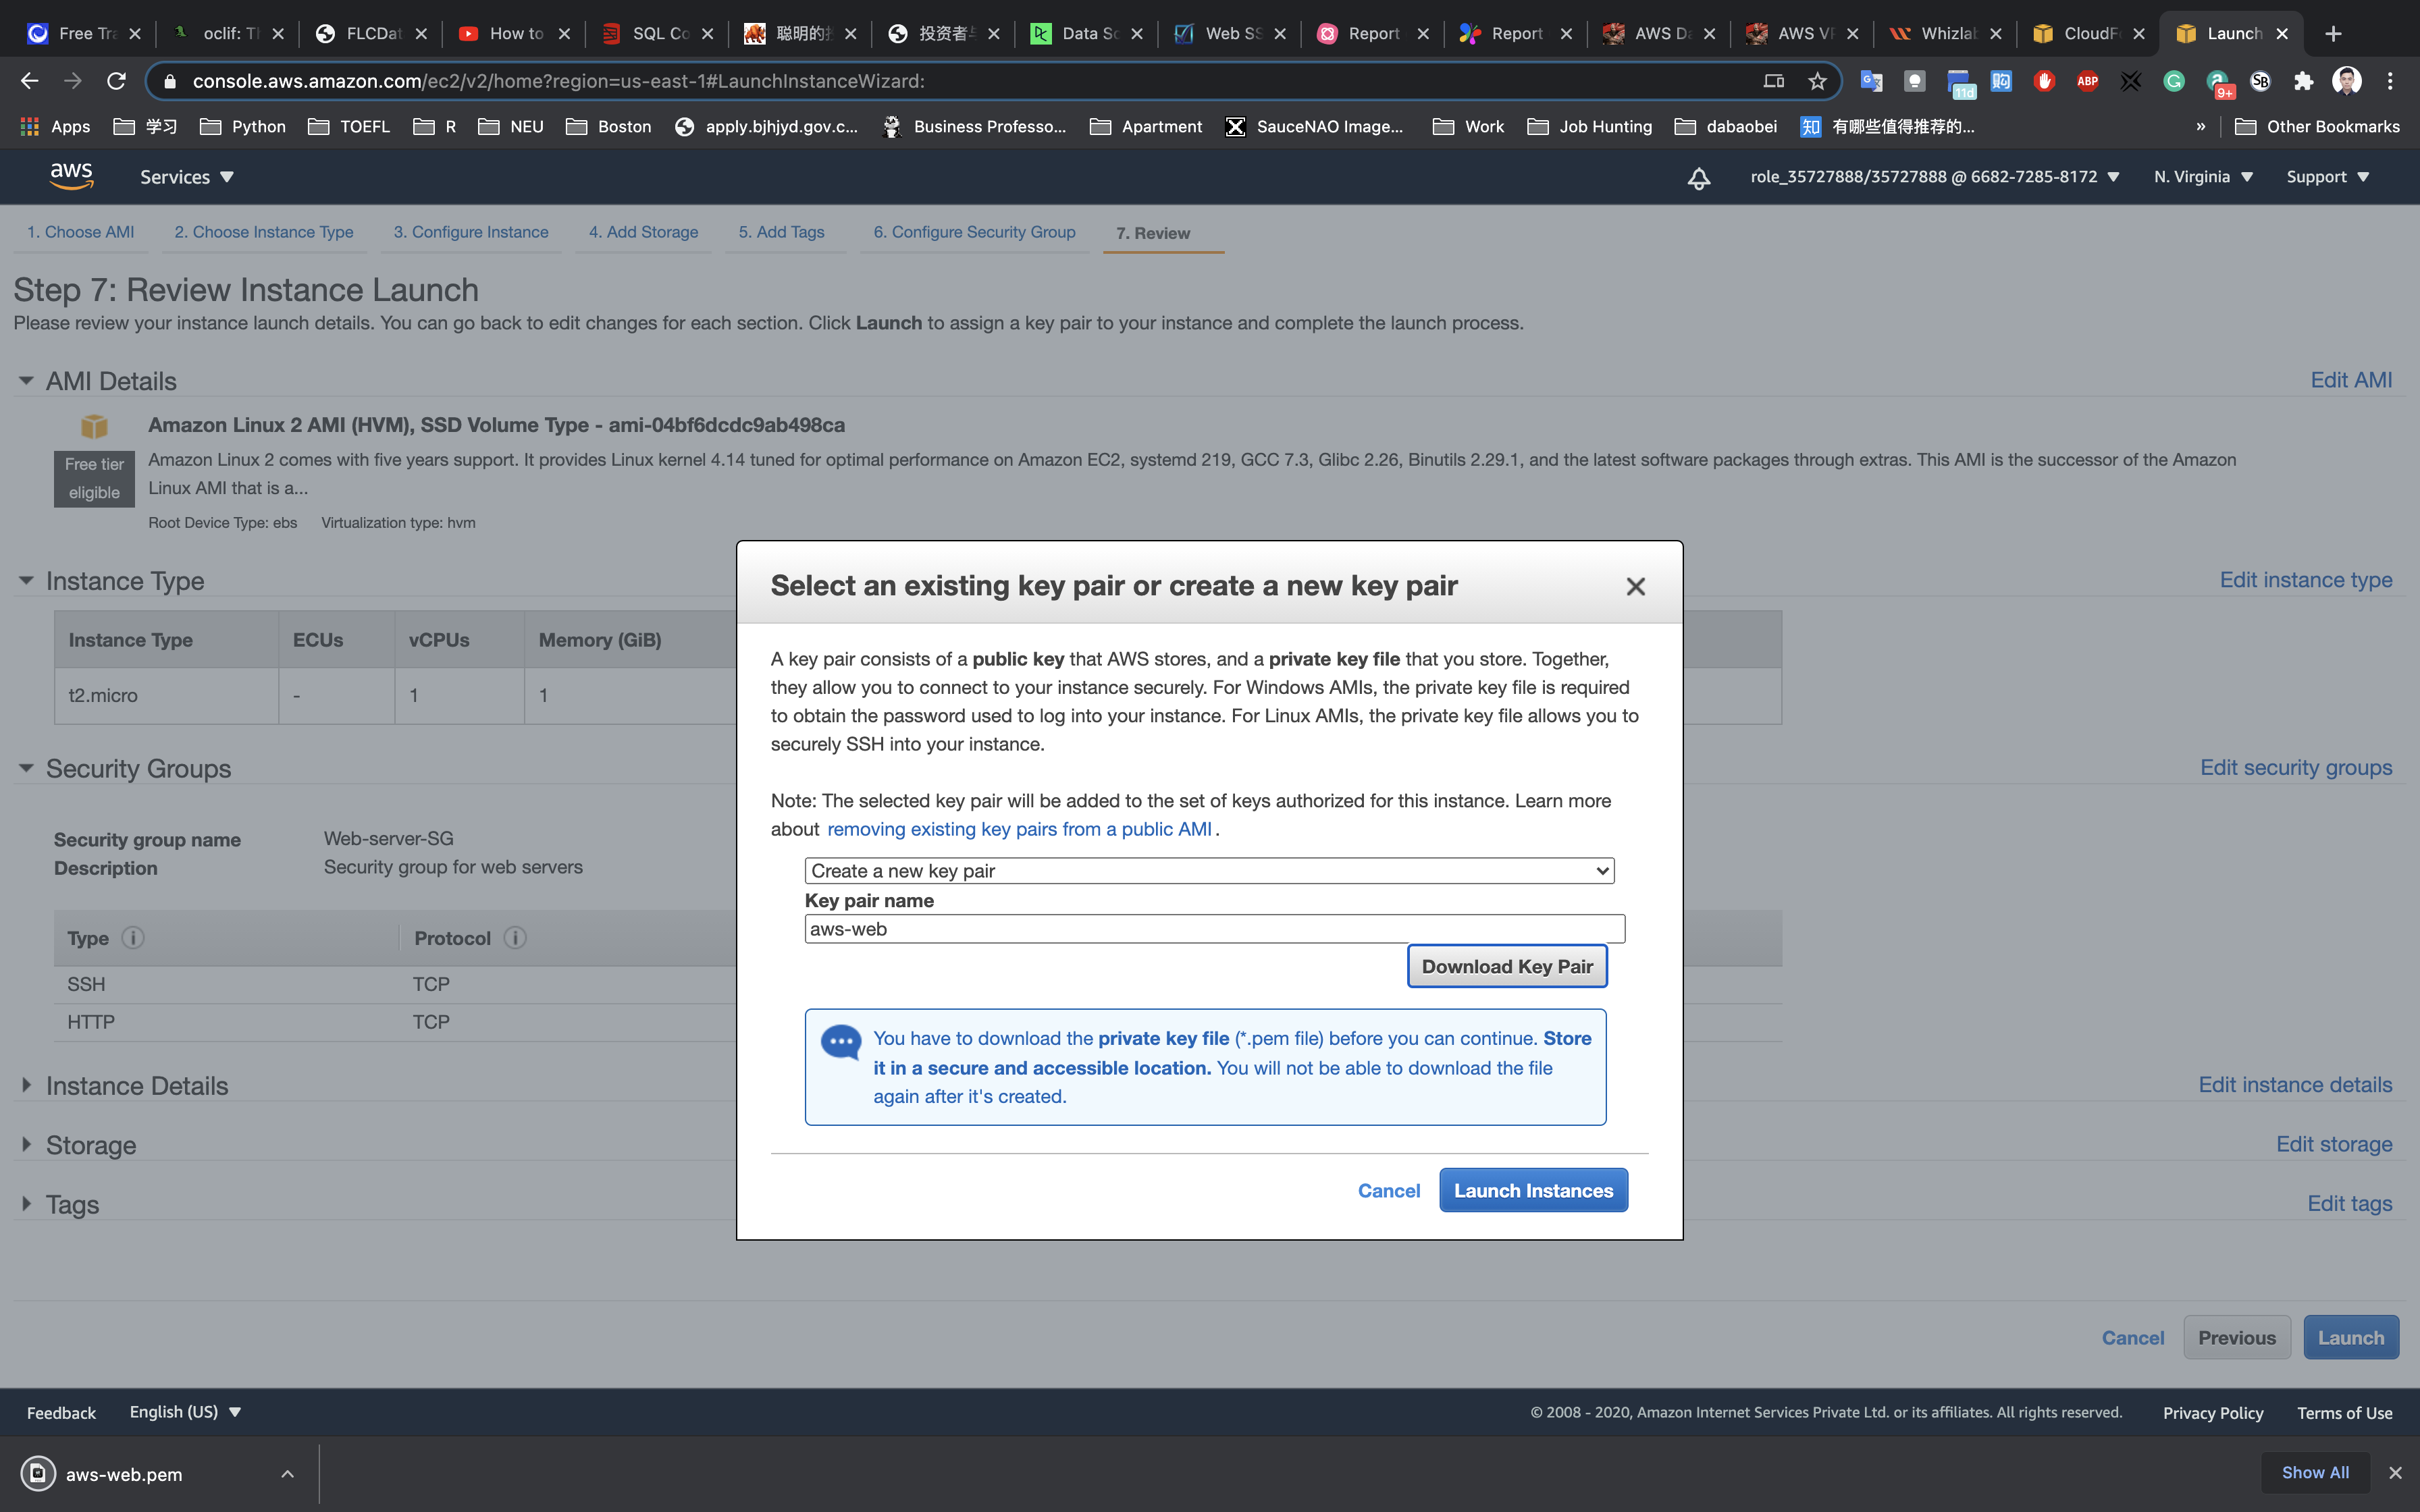
Task: Open the key pair option dropdown
Action: pos(1209,871)
